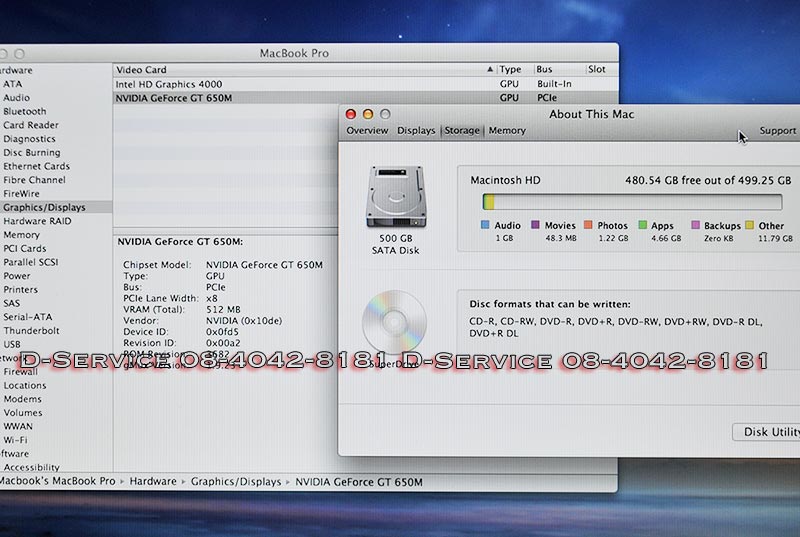Select NVIDIA GeForce GT 650M table row
800x537 pixels.
tap(365, 98)
